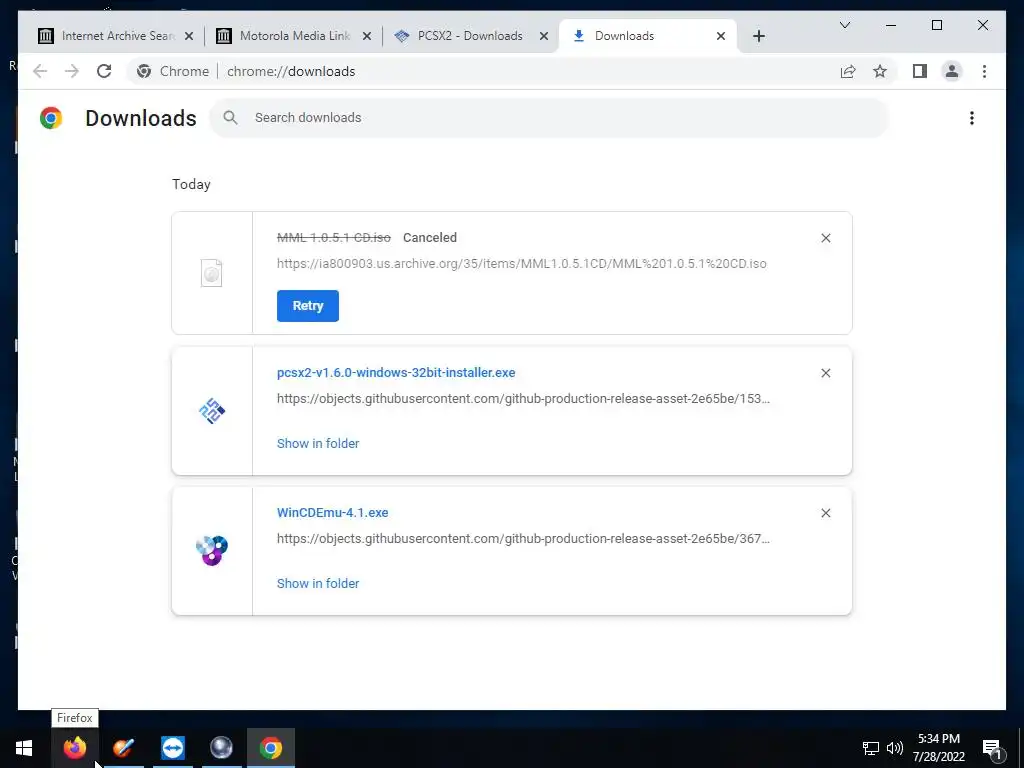Expand the tab search chevron
The height and width of the screenshot is (768, 1024).
[x=844, y=25]
